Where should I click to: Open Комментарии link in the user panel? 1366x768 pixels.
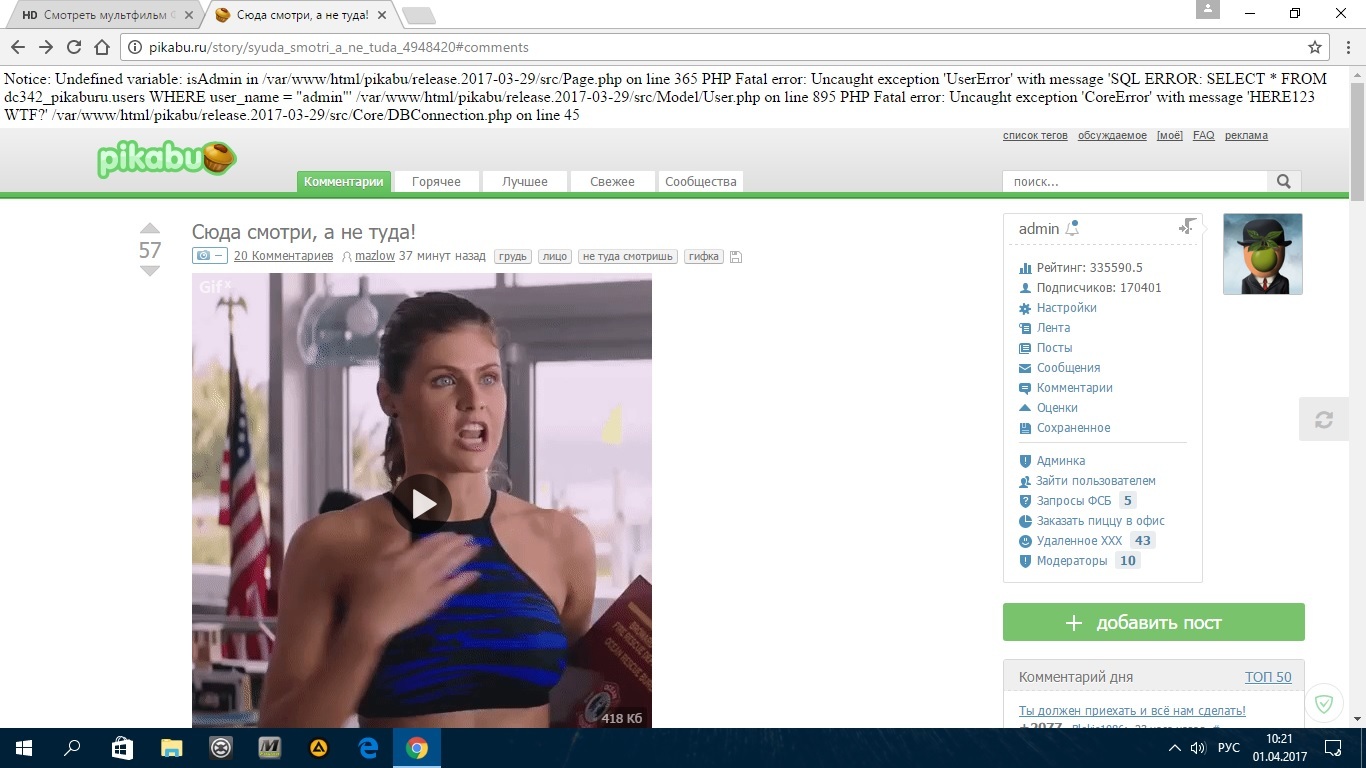coord(1074,388)
